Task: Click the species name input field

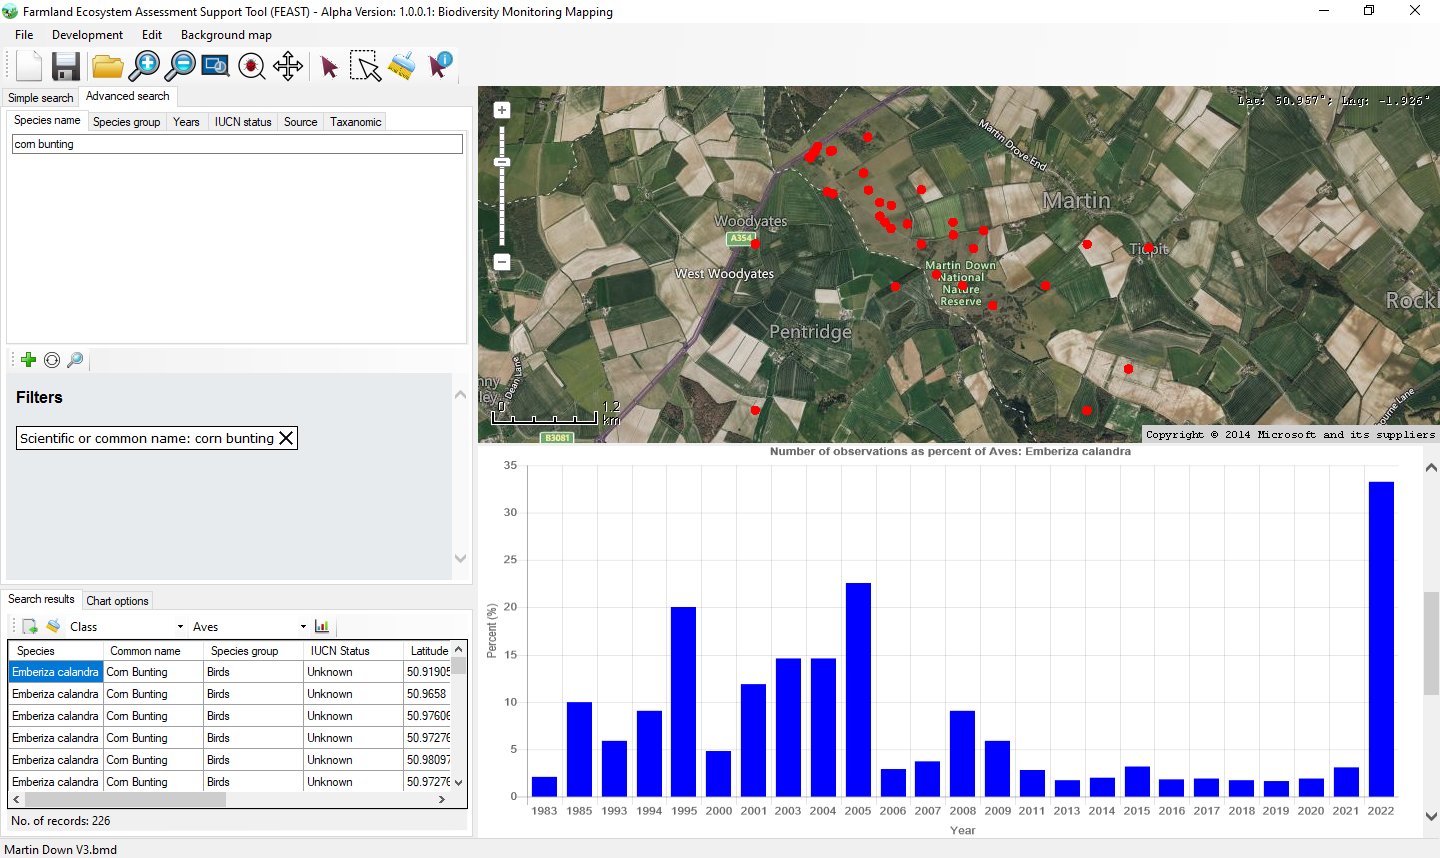Action: coord(237,144)
